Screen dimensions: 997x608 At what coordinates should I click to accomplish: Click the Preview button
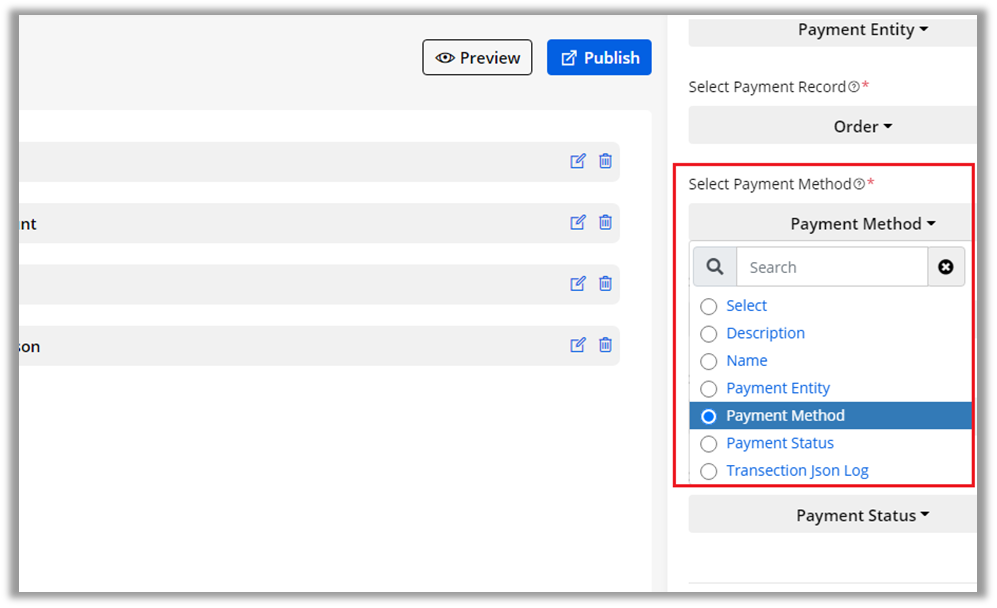coord(477,58)
